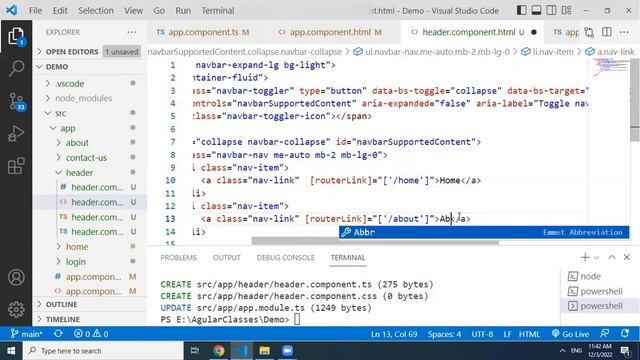Image resolution: width=640 pixels, height=360 pixels.
Task: Open the Selection menu
Action: tap(96, 11)
